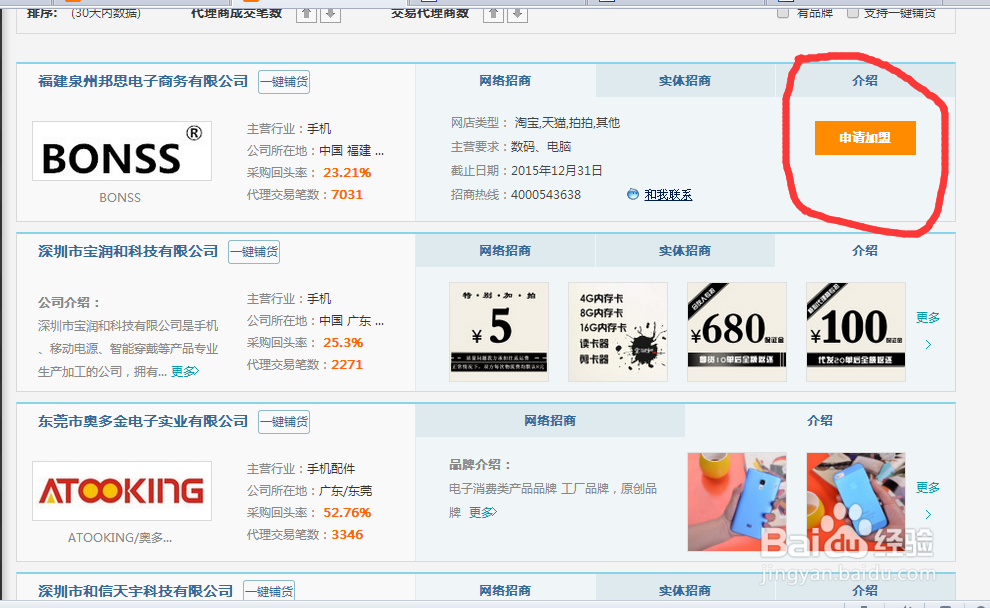990x608 pixels.
Task: Click 采购回头率 value 23.21%
Action: coord(347,172)
